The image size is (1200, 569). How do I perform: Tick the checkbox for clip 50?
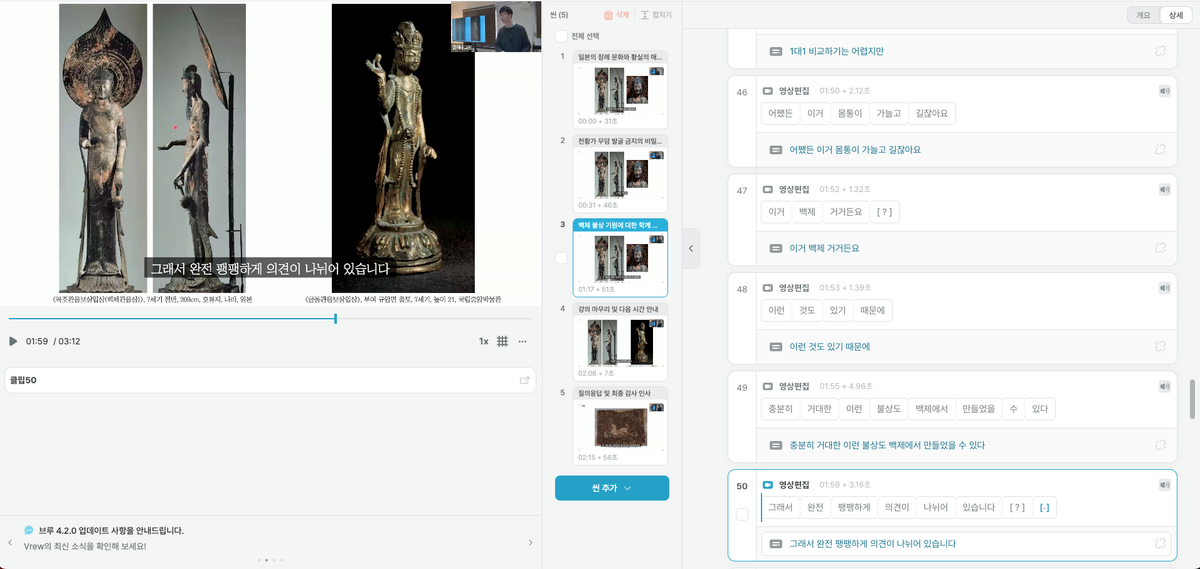(x=742, y=515)
